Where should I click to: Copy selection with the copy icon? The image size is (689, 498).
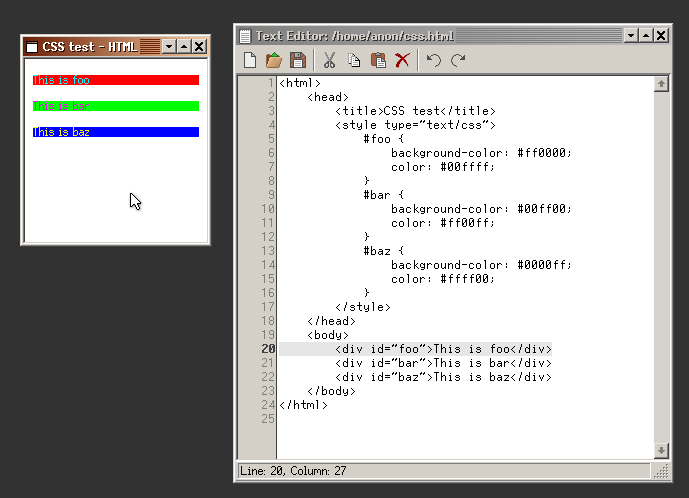(354, 60)
